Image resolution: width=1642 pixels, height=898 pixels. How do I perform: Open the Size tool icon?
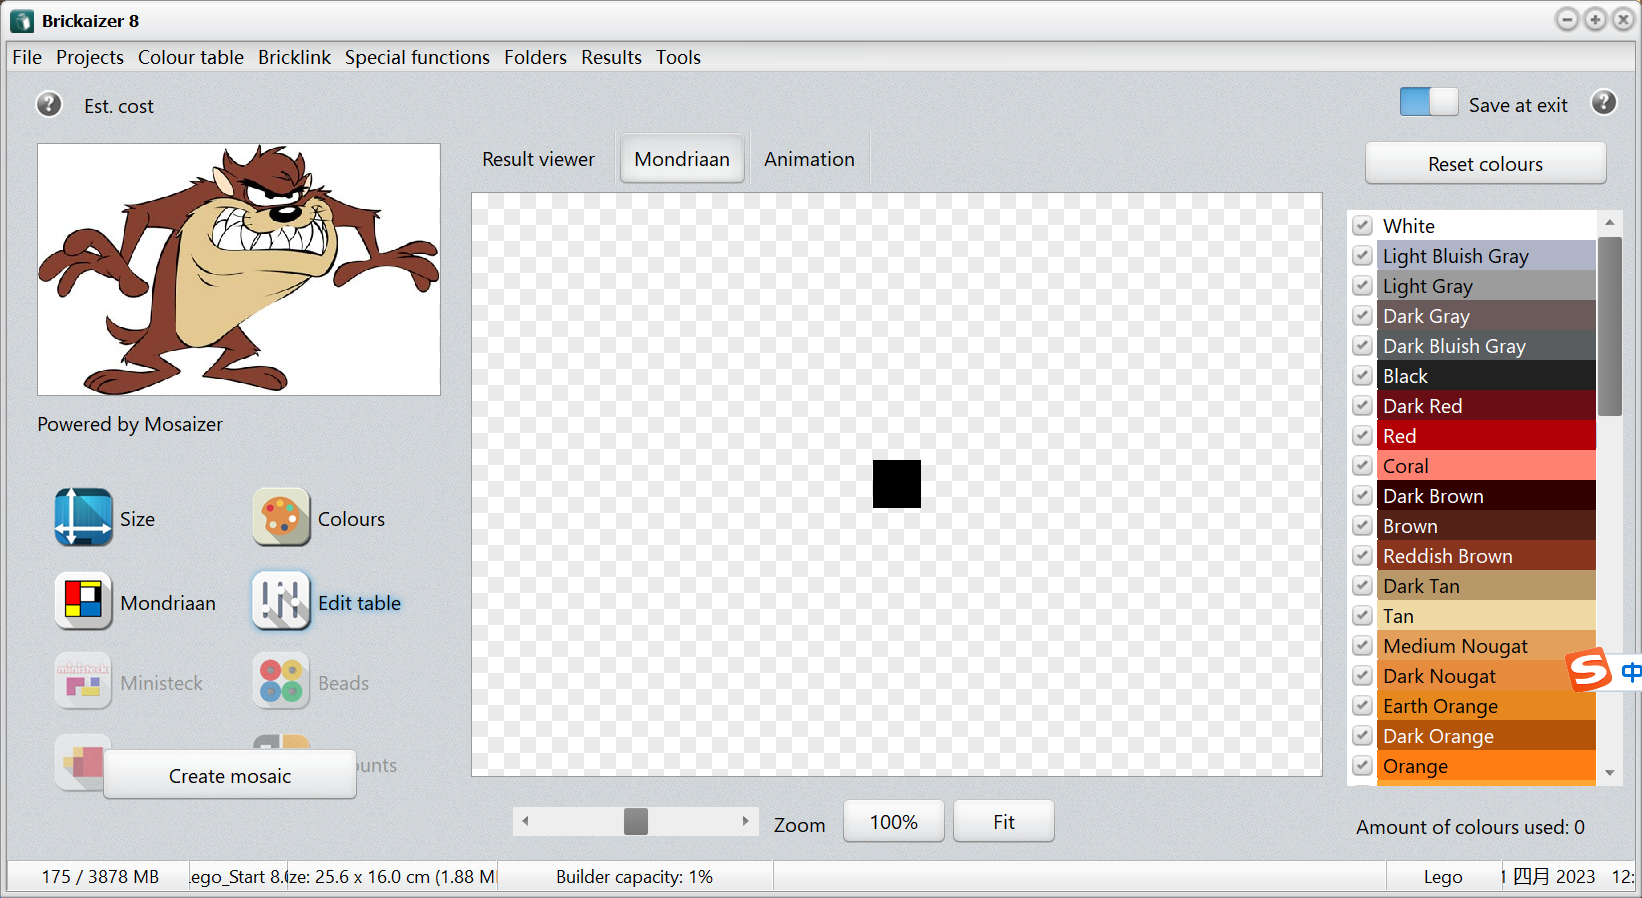pyautogui.click(x=83, y=517)
